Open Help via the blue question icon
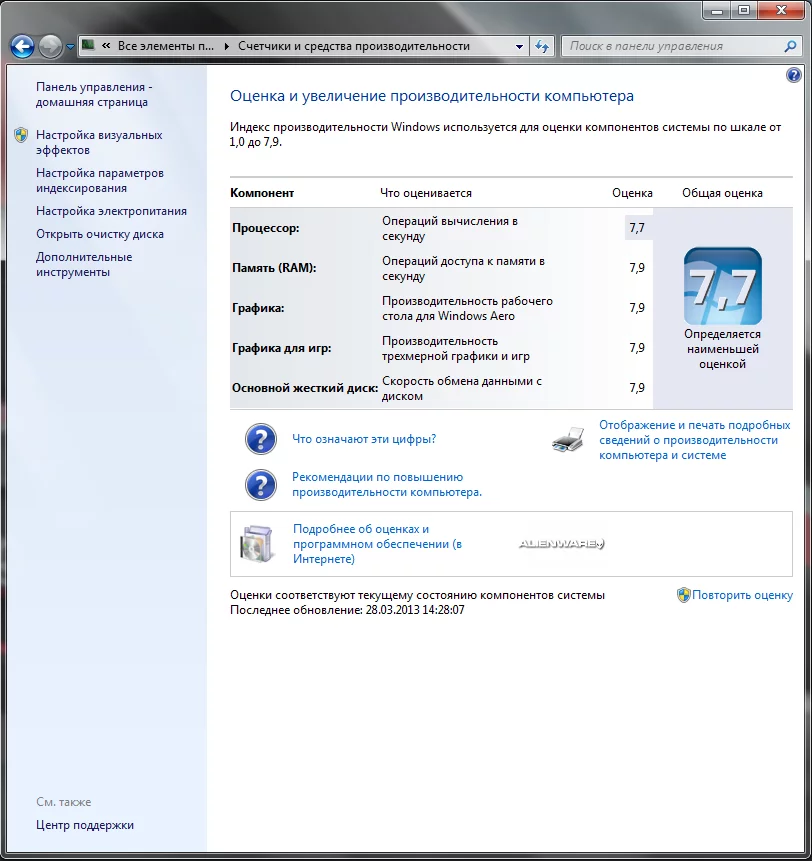The width and height of the screenshot is (812, 861). click(x=793, y=75)
